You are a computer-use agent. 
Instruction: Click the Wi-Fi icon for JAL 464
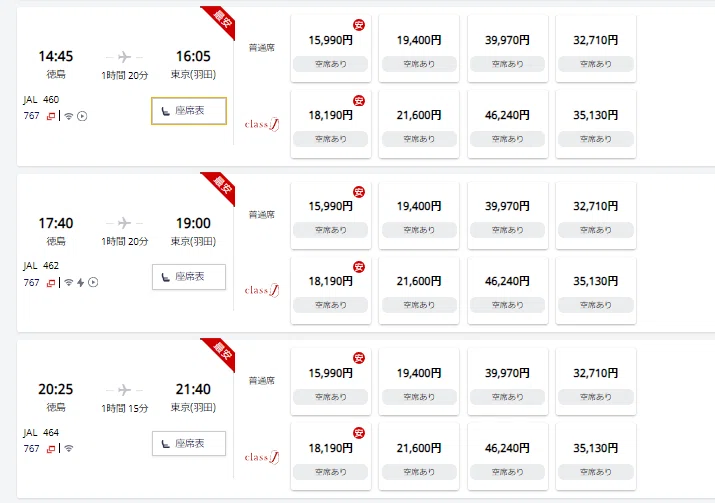pos(68,448)
